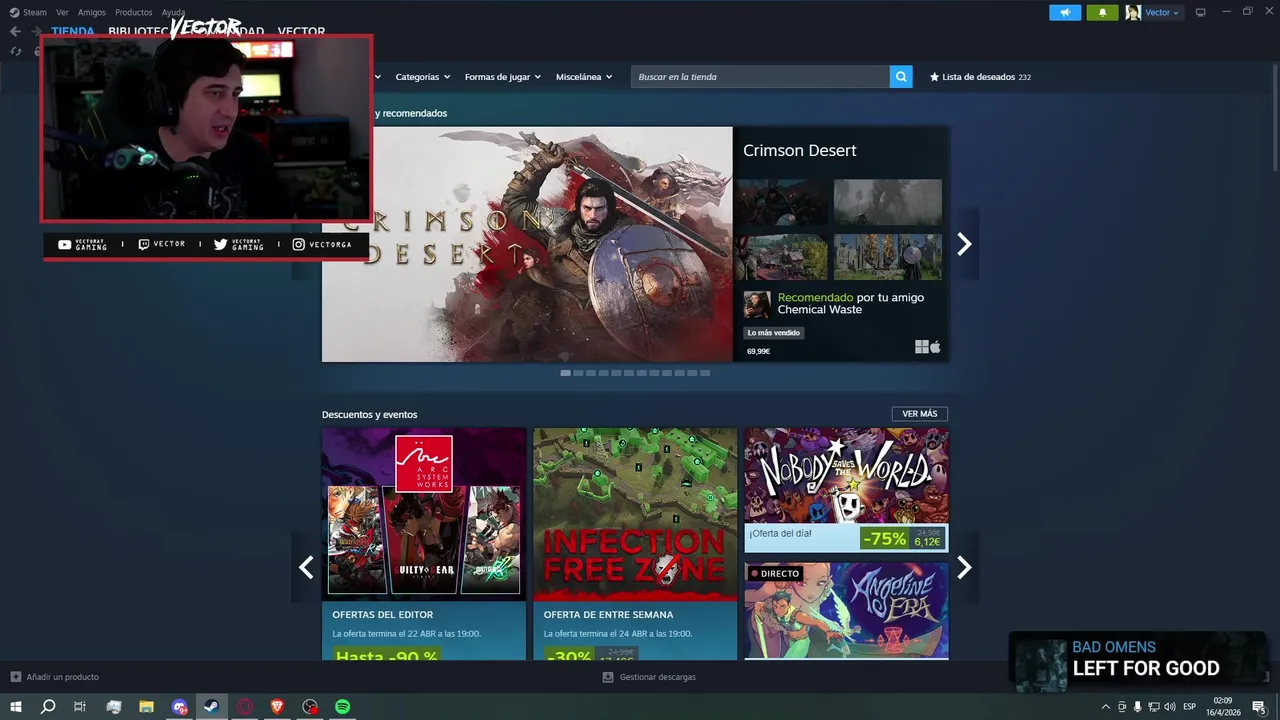Select the last featured carousel page dot
The width and height of the screenshot is (1280, 720).
pos(705,373)
